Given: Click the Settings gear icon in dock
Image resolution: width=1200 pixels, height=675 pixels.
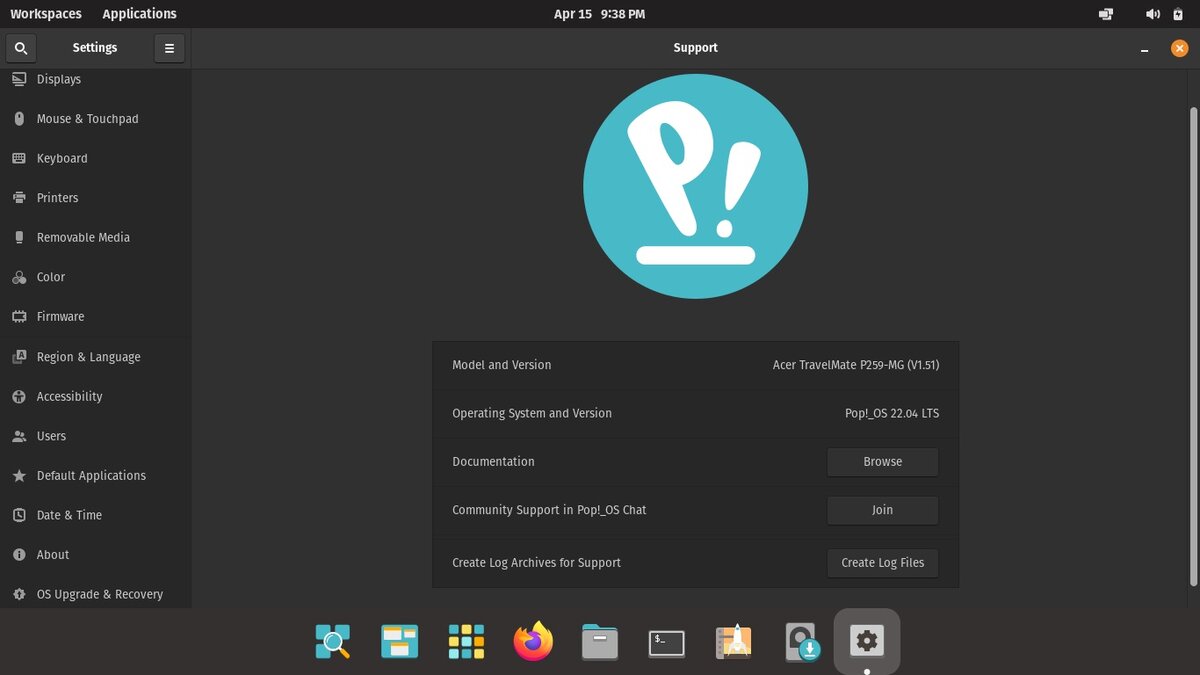Looking at the screenshot, I should (867, 640).
